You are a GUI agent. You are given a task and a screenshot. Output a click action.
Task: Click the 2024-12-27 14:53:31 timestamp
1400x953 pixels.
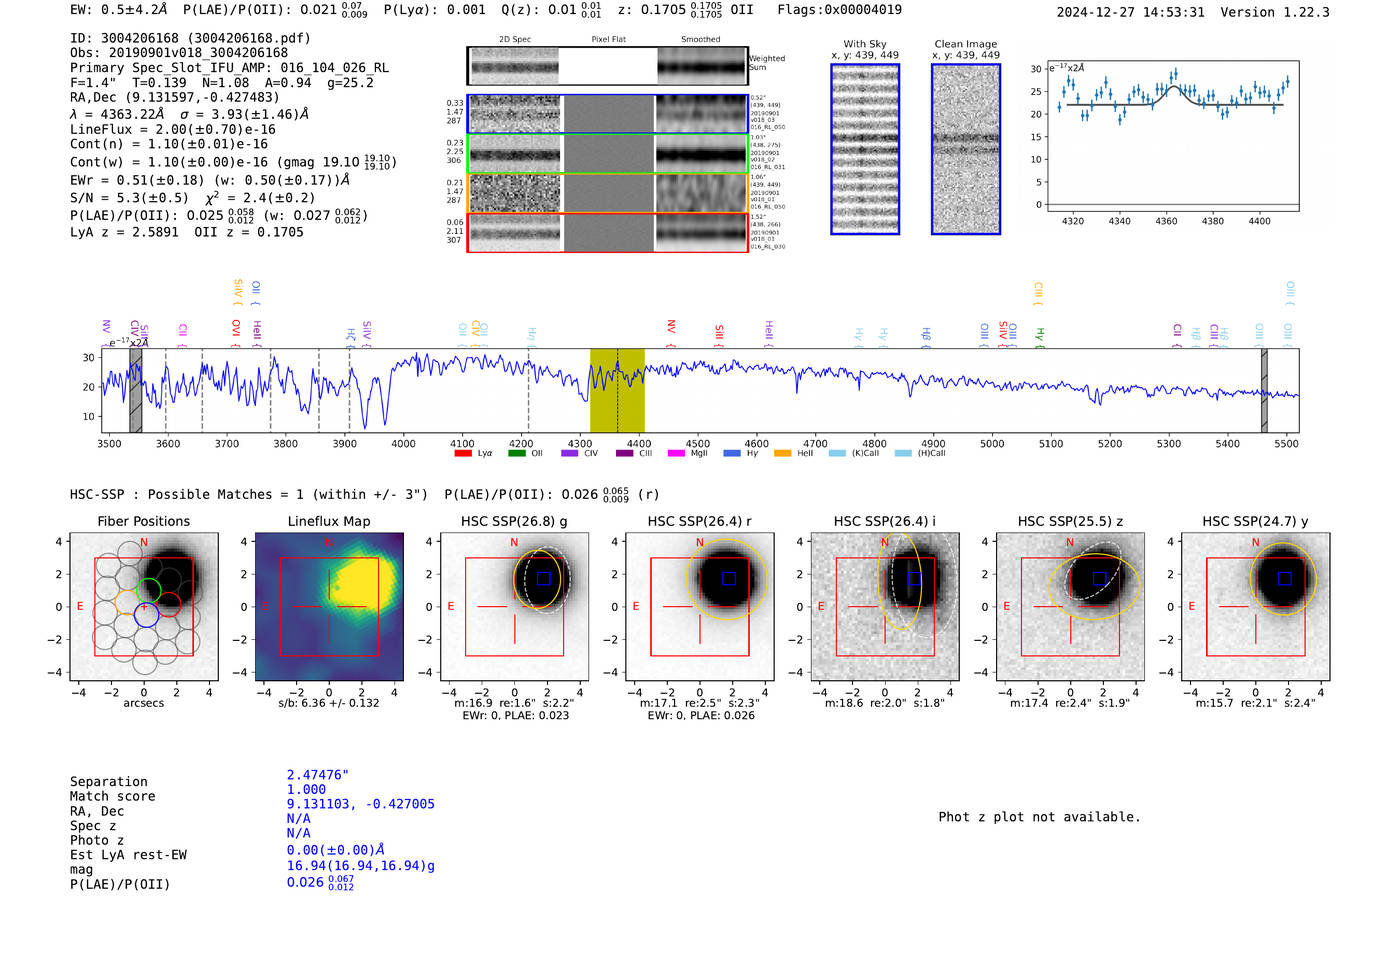click(x=1130, y=12)
